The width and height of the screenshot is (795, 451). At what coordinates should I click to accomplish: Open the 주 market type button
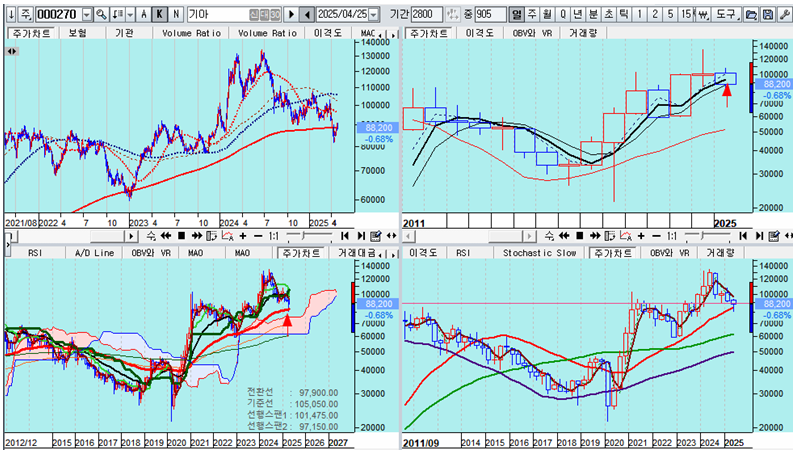[25, 14]
